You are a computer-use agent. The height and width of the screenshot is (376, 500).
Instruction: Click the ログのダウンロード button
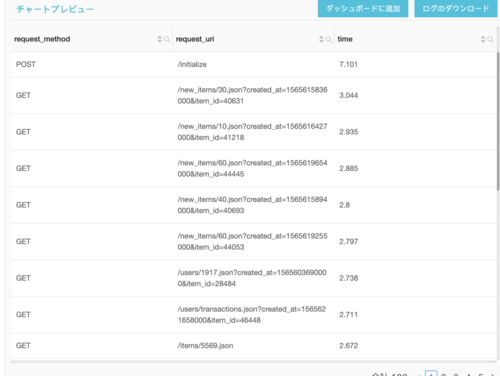point(456,8)
